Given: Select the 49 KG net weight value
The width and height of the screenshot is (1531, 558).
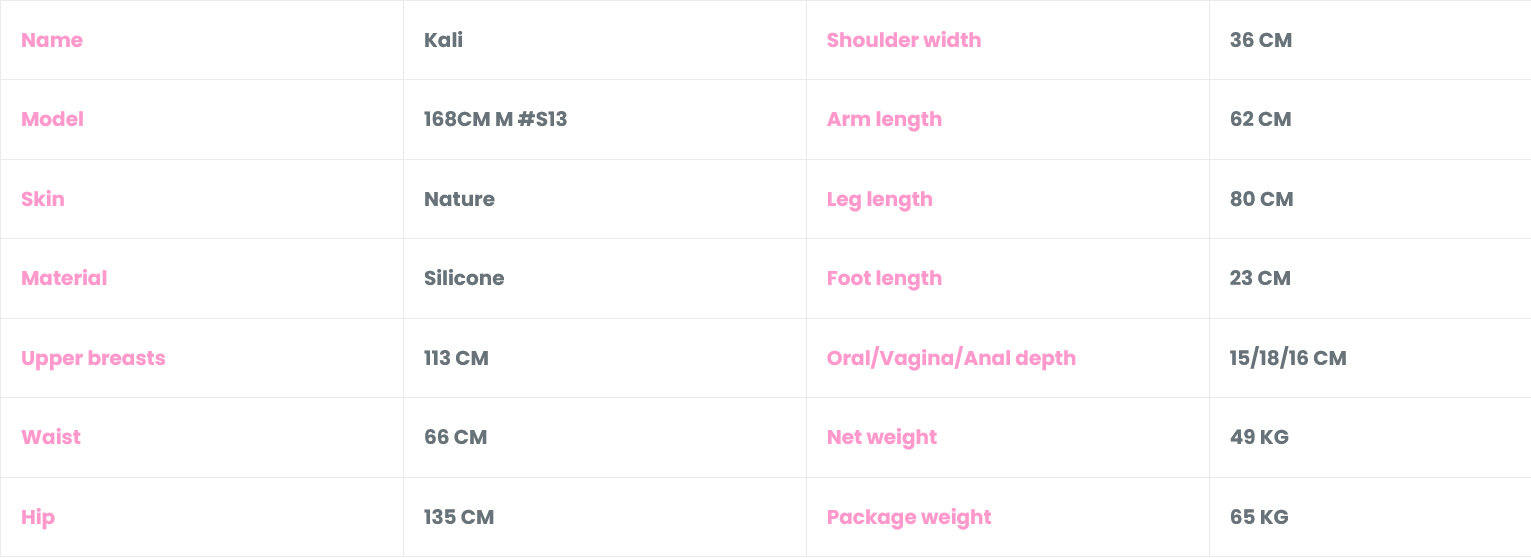Looking at the screenshot, I should pyautogui.click(x=1259, y=437).
